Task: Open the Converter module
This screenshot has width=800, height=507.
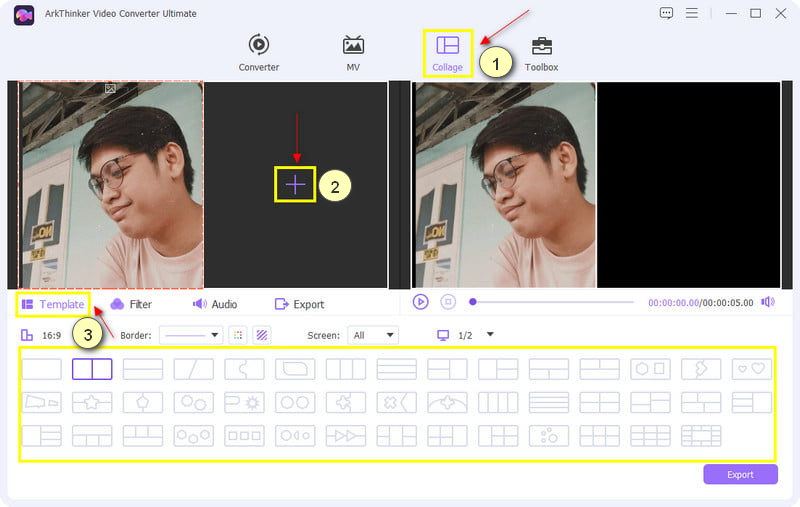Action: pos(259,53)
